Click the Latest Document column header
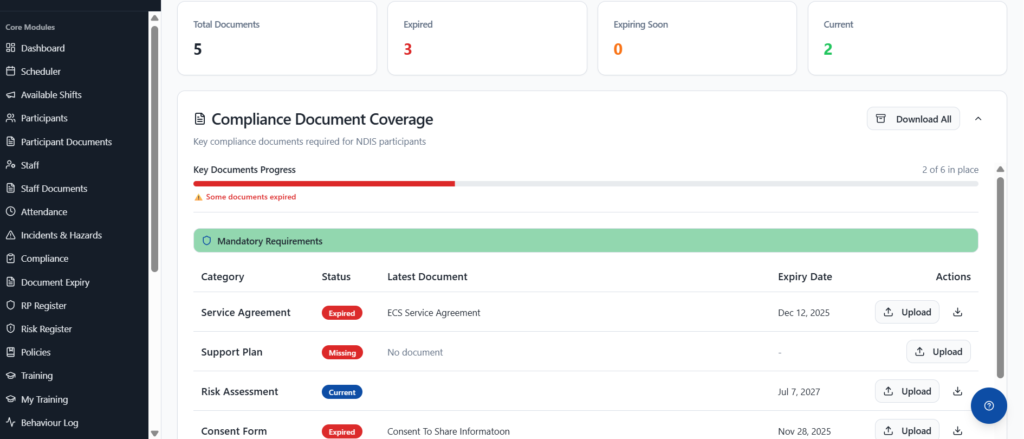The height and width of the screenshot is (439, 1024). click(427, 276)
